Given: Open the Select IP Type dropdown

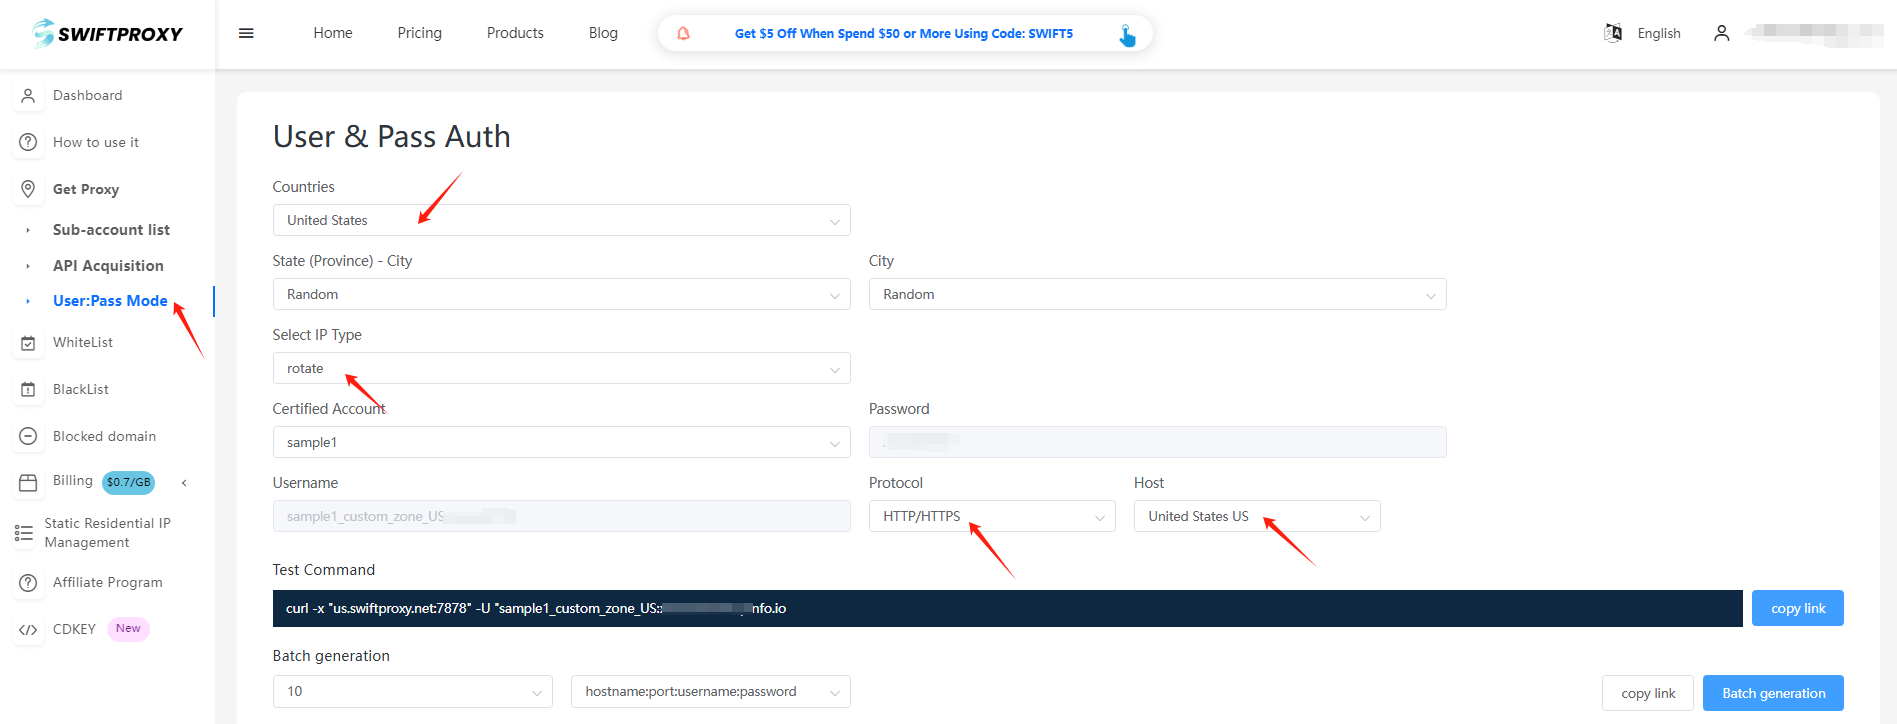Looking at the screenshot, I should 561,368.
